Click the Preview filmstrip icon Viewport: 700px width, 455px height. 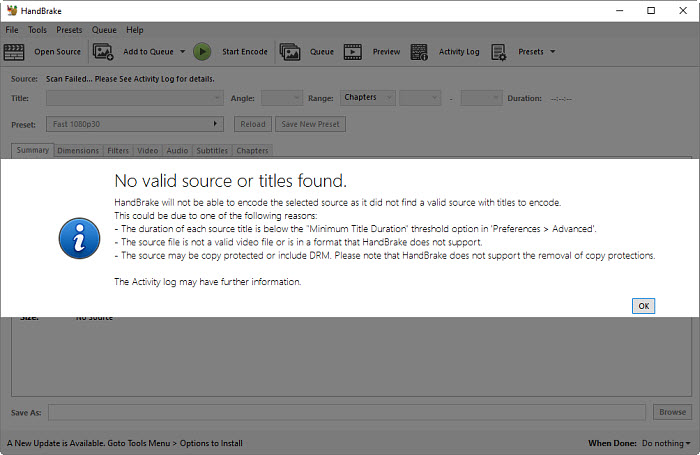(x=353, y=52)
